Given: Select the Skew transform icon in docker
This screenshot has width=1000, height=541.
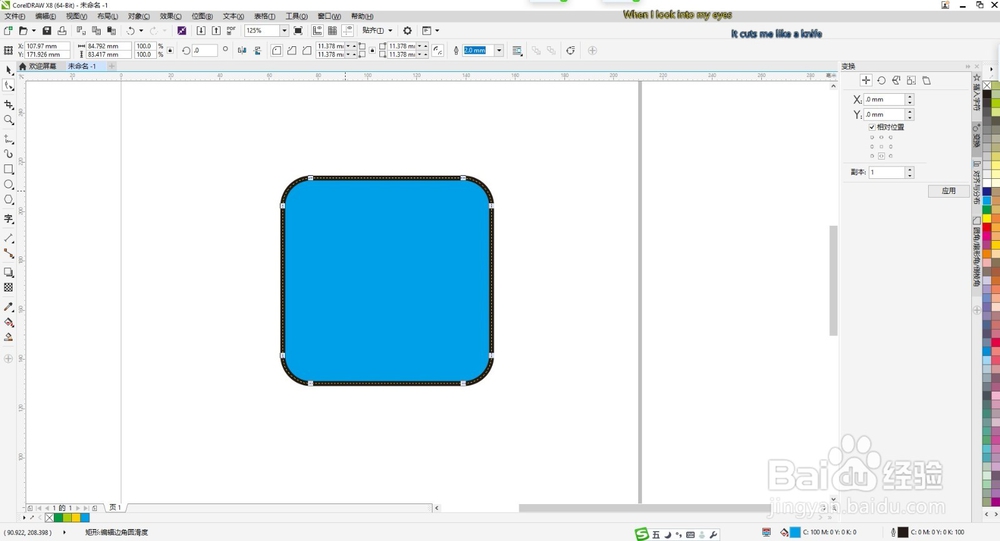Looking at the screenshot, I should [x=927, y=80].
